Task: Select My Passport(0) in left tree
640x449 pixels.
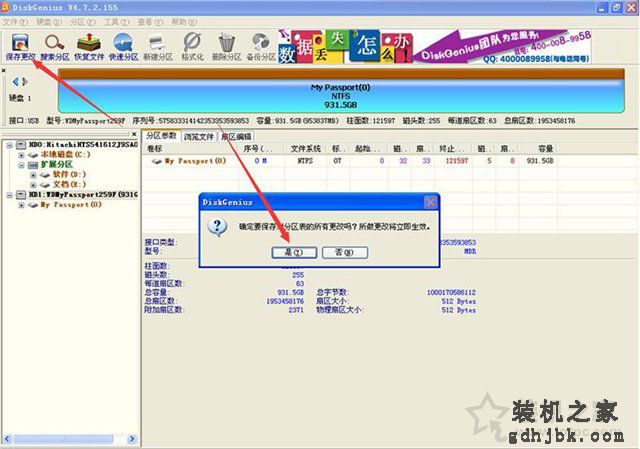Action: (71, 204)
